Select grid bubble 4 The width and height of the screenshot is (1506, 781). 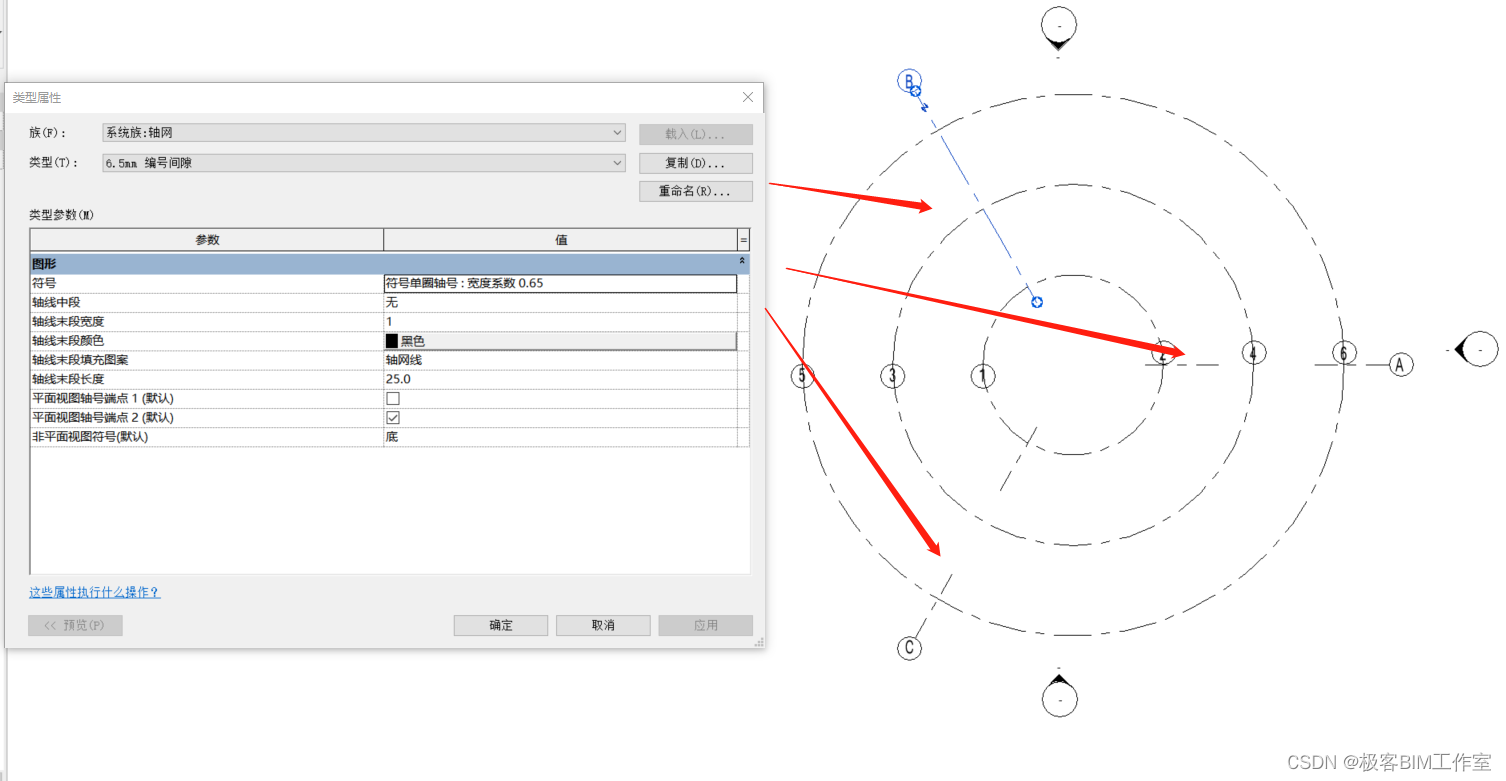click(x=1254, y=353)
